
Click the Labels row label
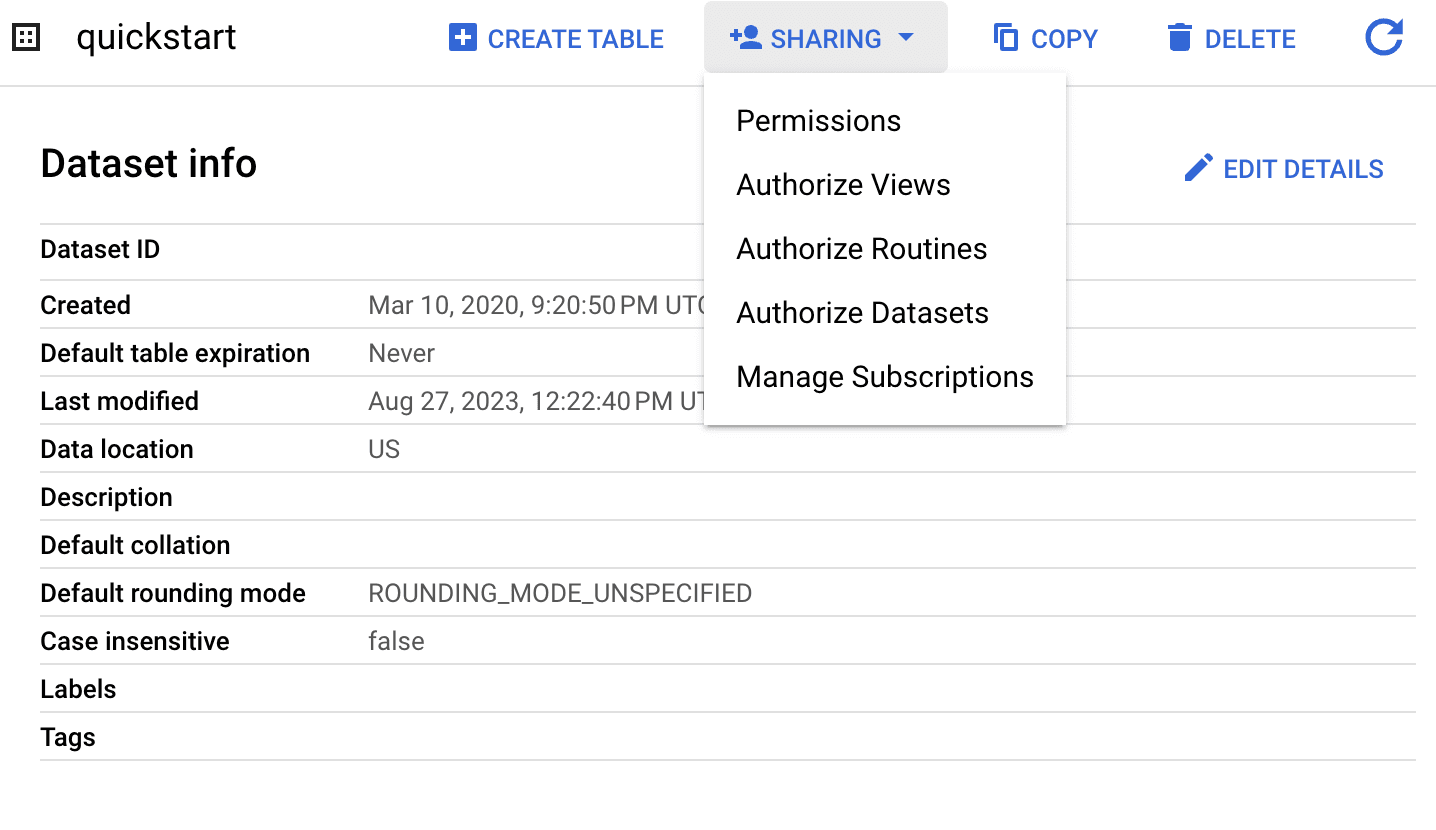click(x=78, y=689)
